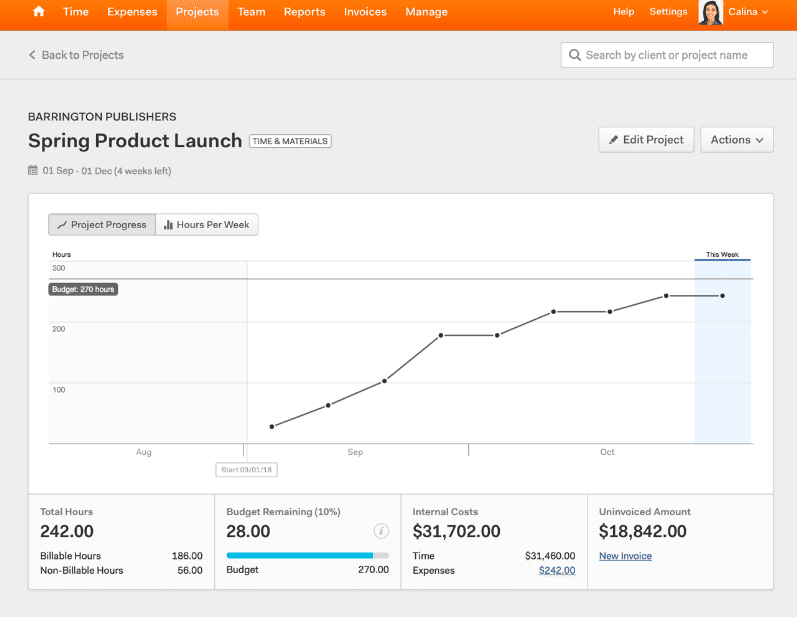Image resolution: width=797 pixels, height=617 pixels.
Task: Switch chart to Hours Per Week view
Action: click(207, 225)
